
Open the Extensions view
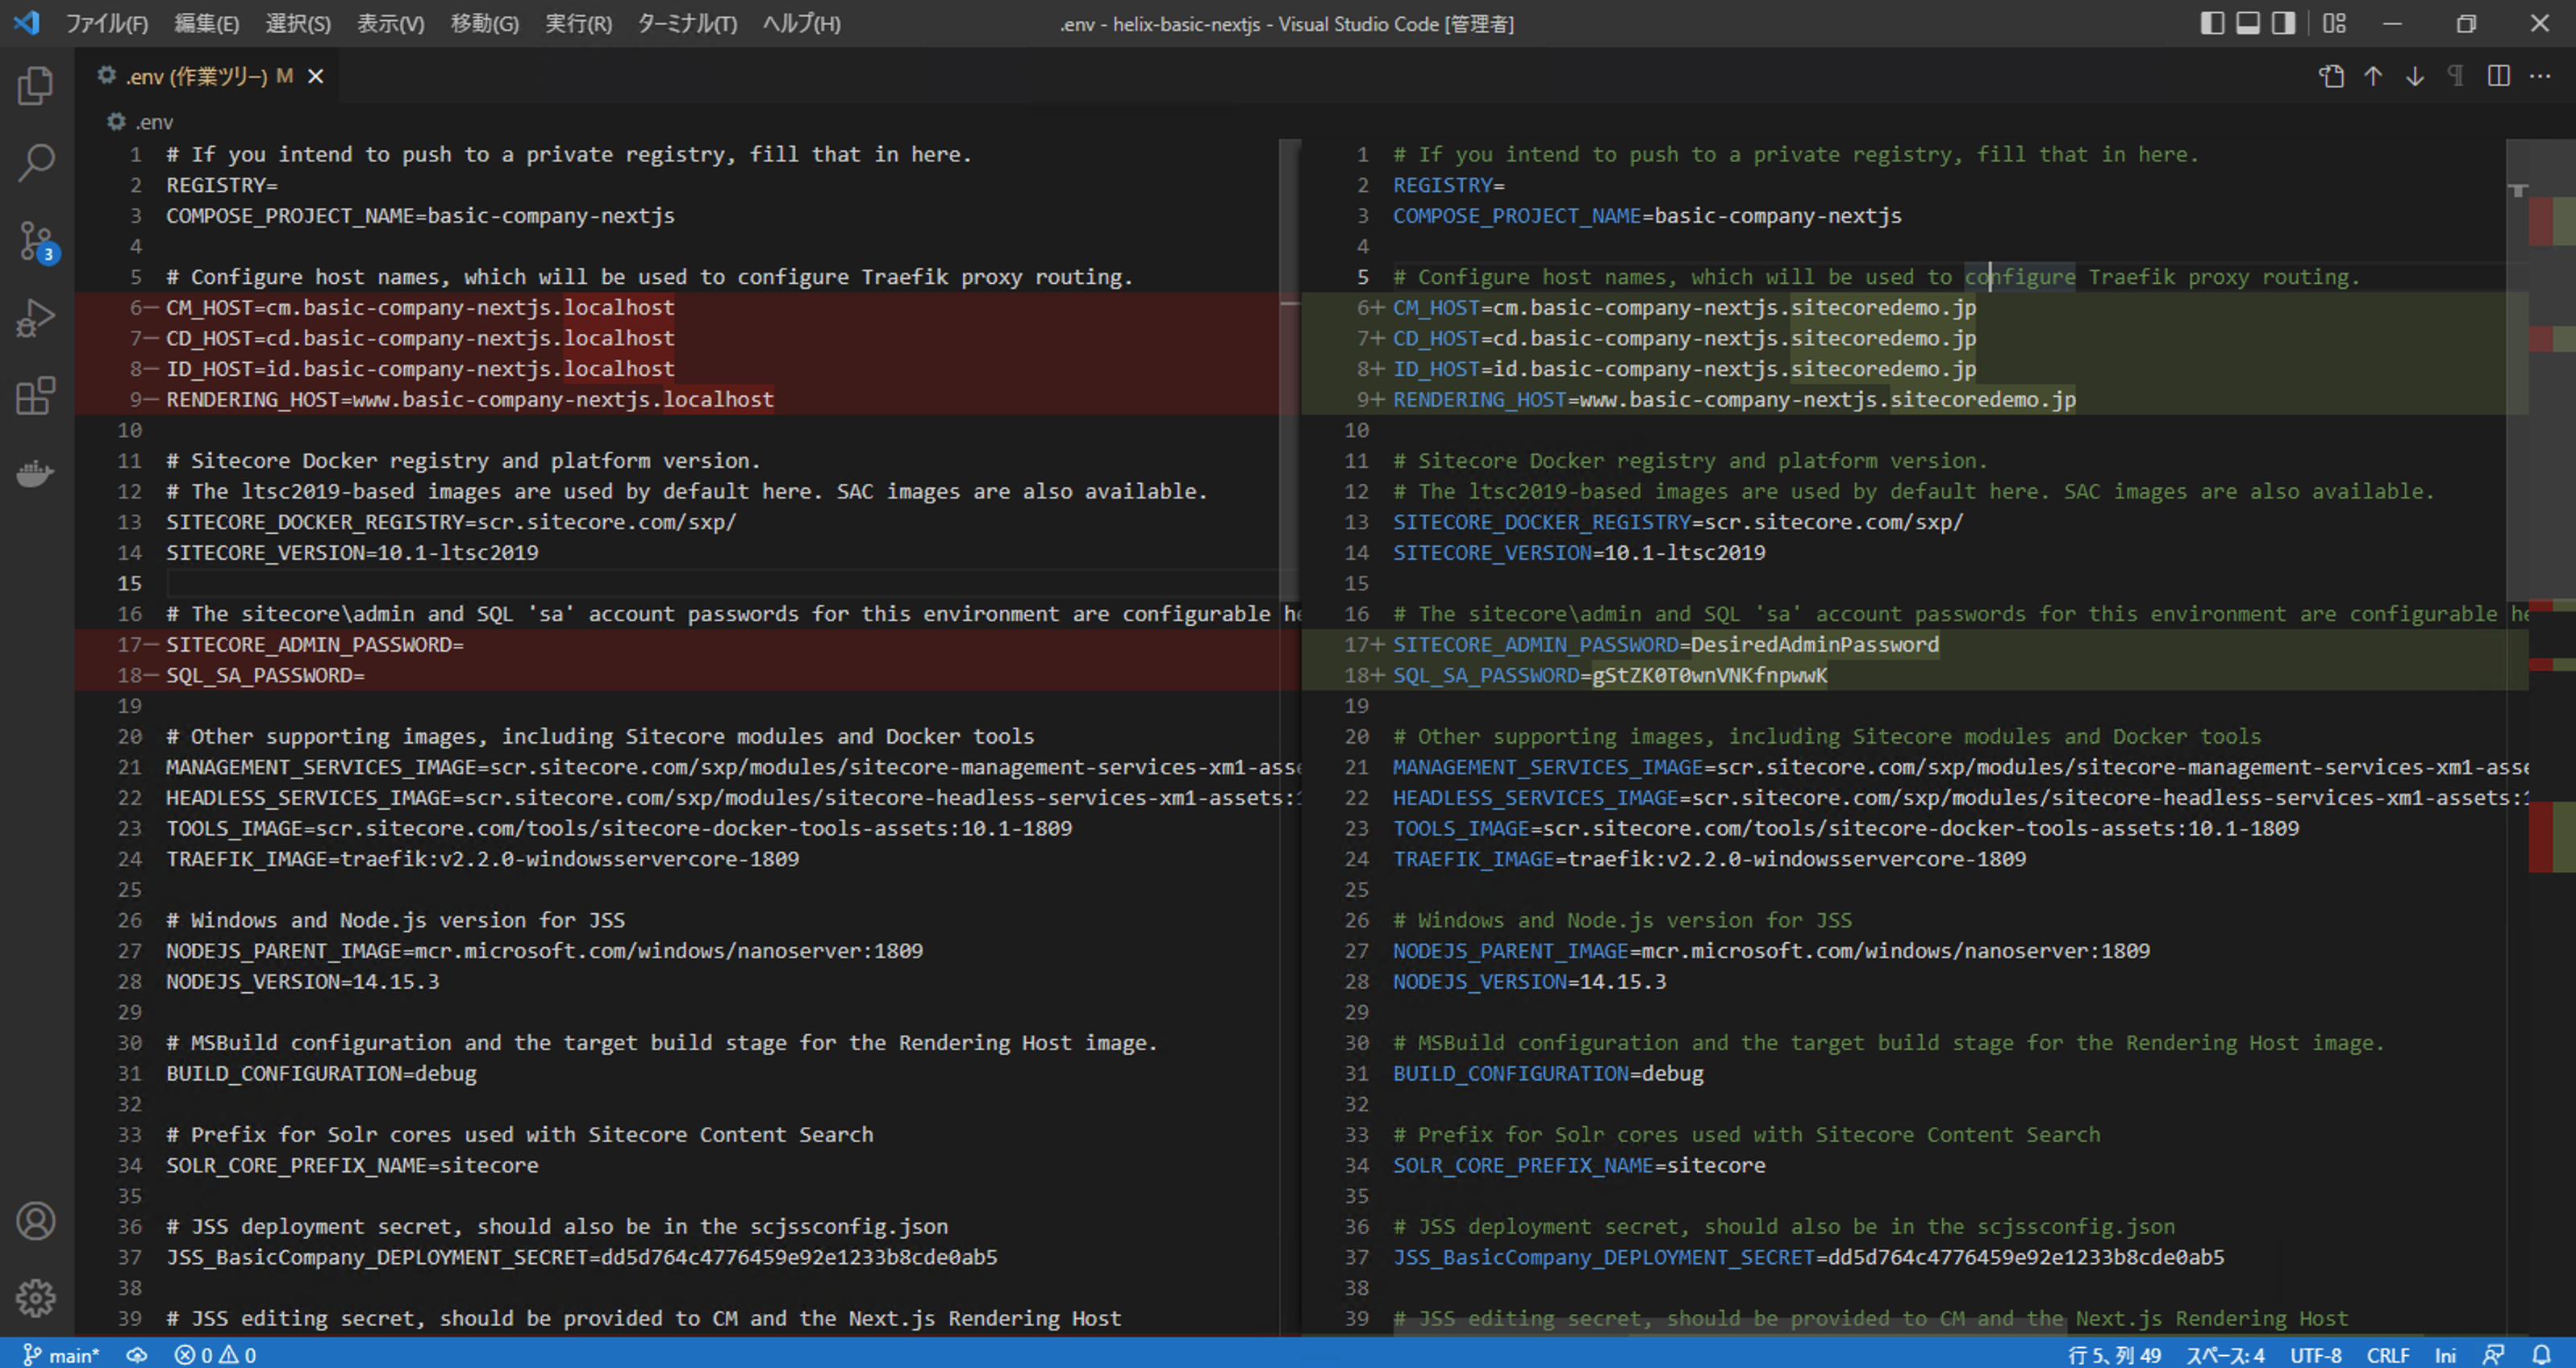point(36,396)
